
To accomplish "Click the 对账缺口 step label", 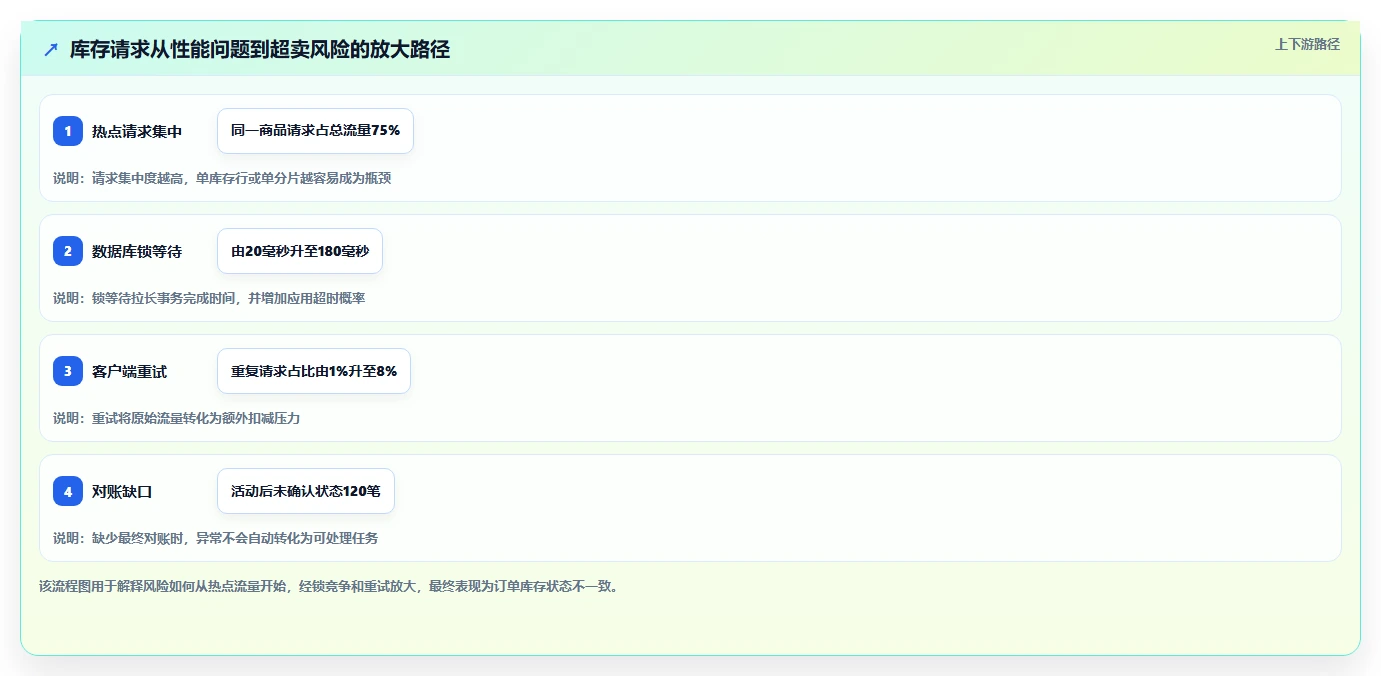I will pos(122,491).
